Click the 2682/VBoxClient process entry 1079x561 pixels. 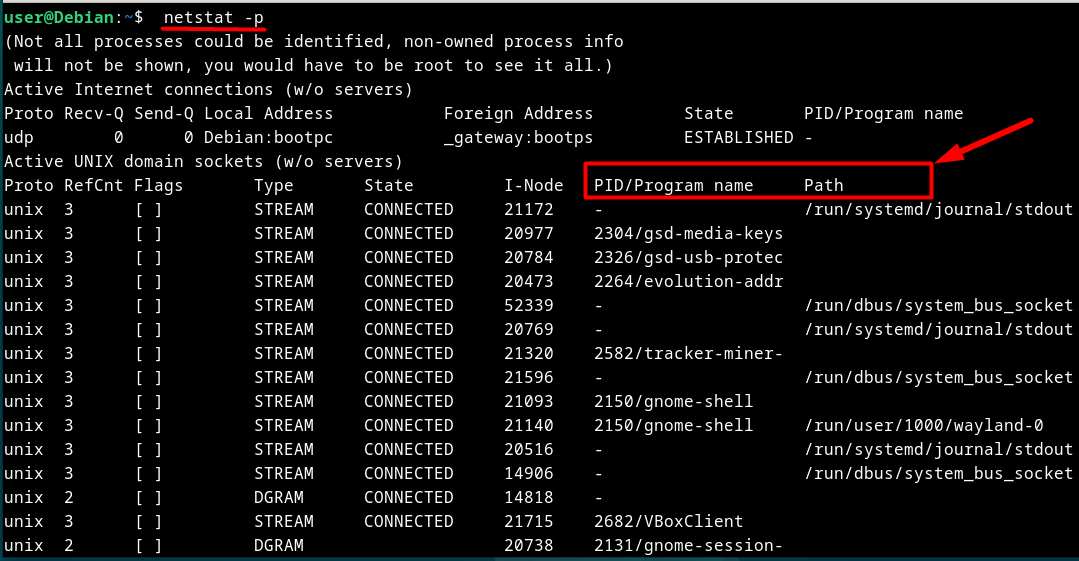(668, 521)
